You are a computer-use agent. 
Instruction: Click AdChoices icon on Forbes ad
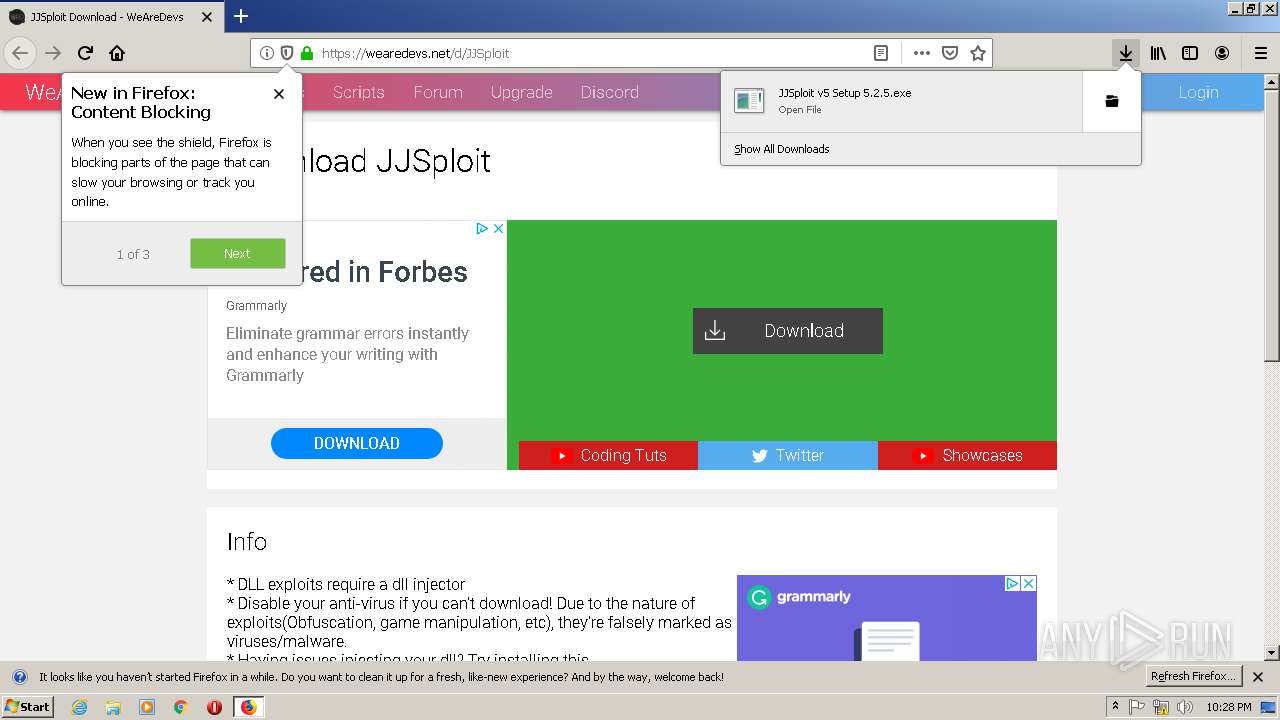pos(482,229)
